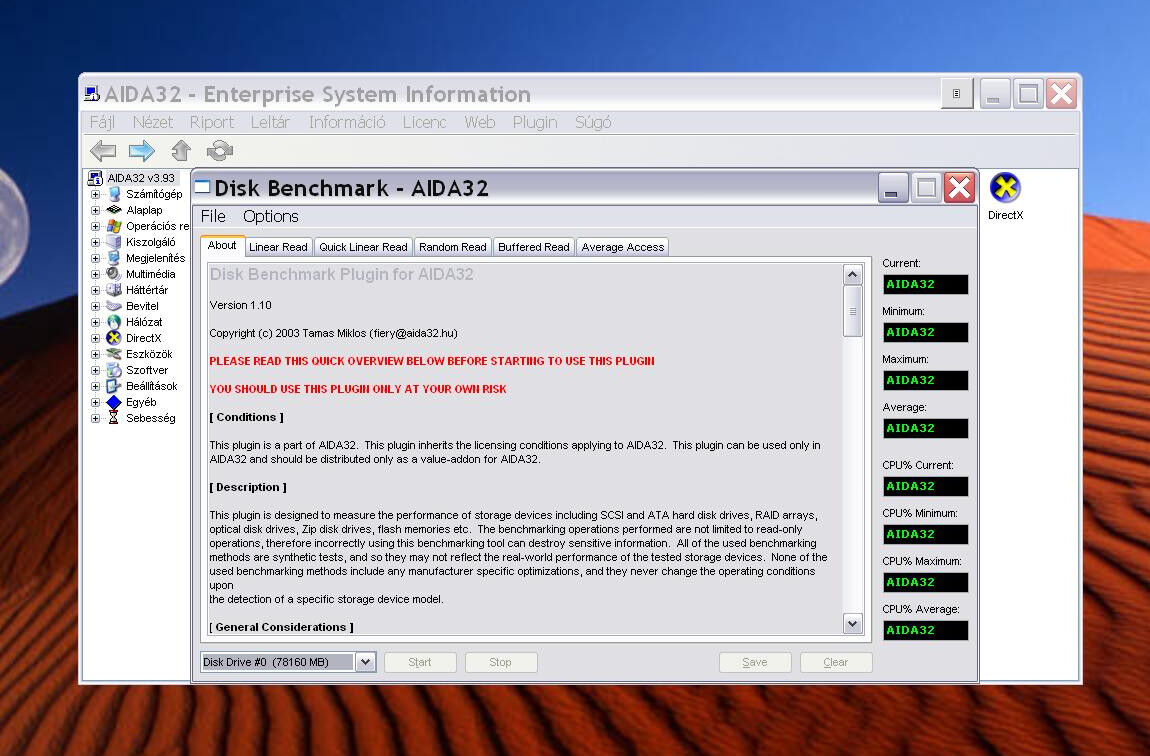Switch to the Linear Read tab
Image resolution: width=1150 pixels, height=756 pixels.
(x=278, y=247)
